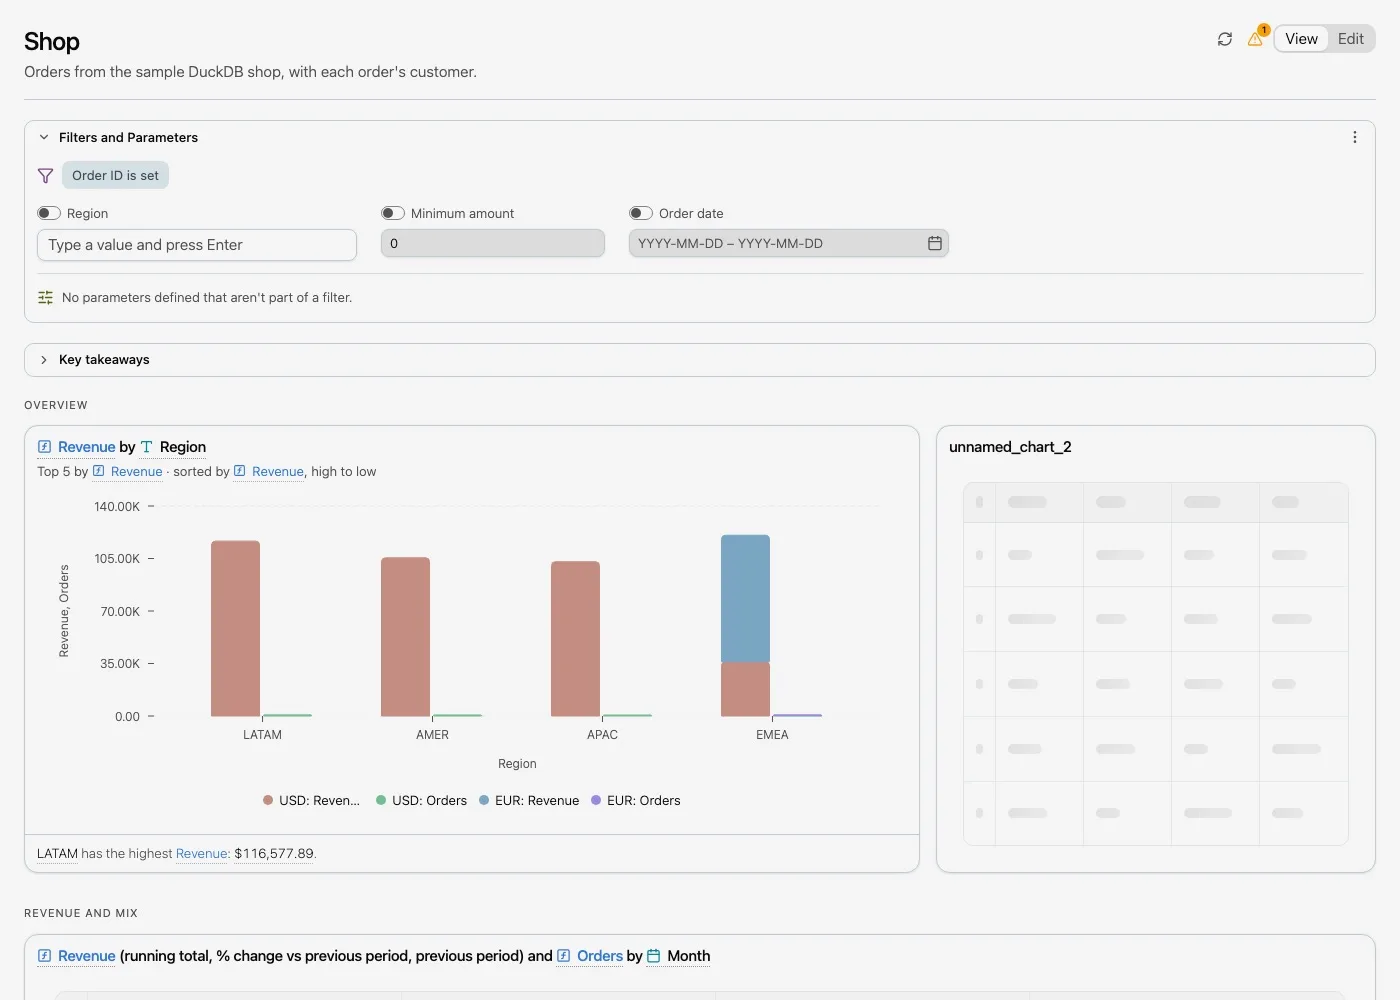
Task: Turn on the Order date switch
Action: [x=641, y=213]
